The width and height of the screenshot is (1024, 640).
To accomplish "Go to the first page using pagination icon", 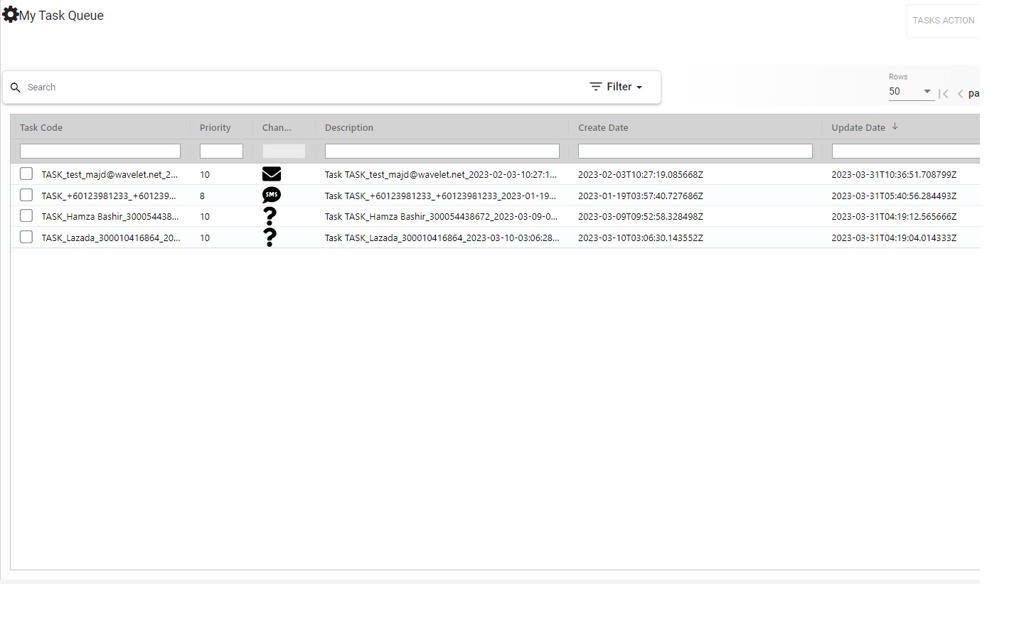I will tap(943, 94).
